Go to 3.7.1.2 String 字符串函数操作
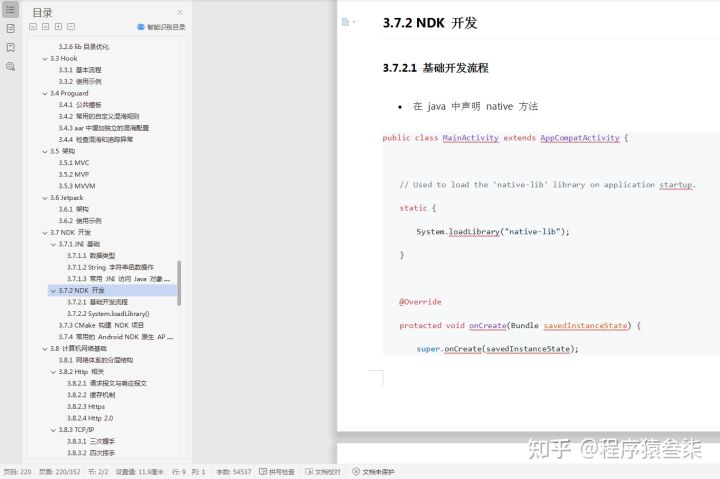720x479 pixels. tap(110, 267)
